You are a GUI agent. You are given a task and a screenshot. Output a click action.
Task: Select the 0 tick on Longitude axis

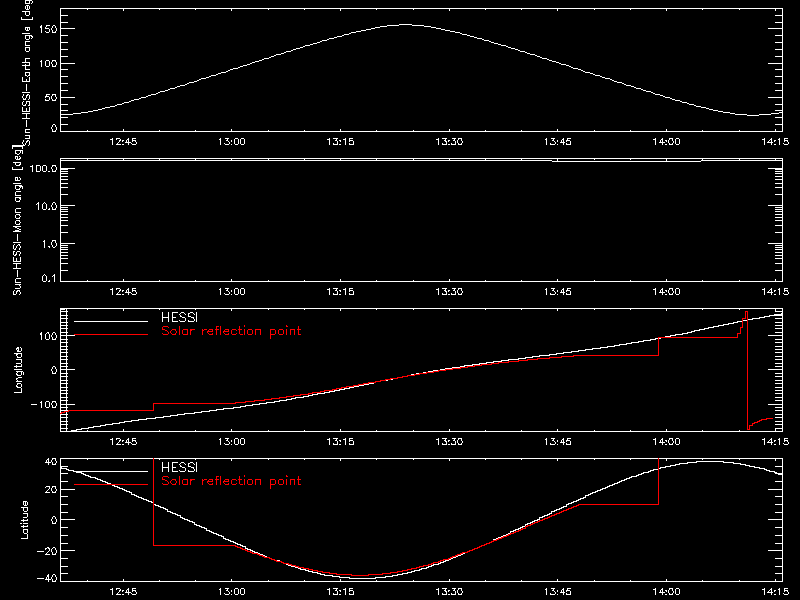coord(54,370)
